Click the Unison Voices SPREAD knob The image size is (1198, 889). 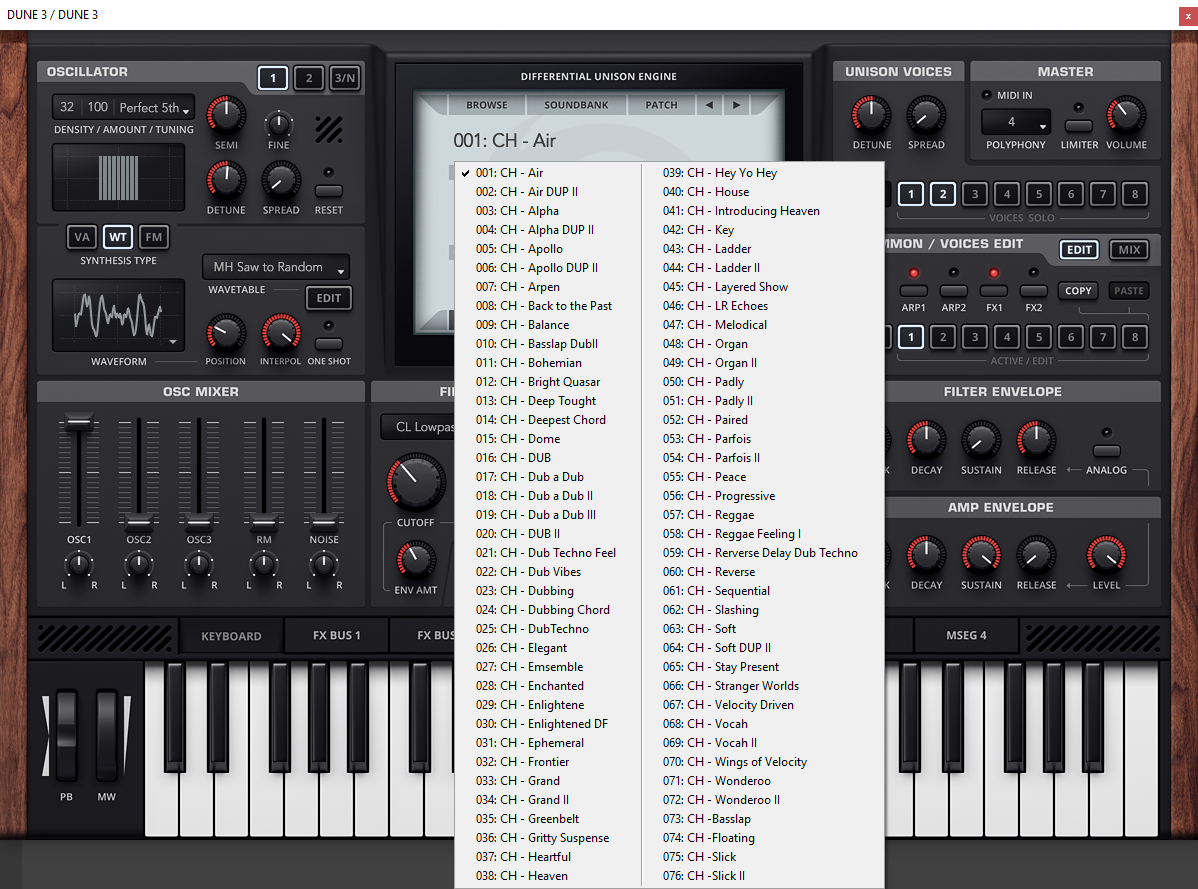pos(926,115)
